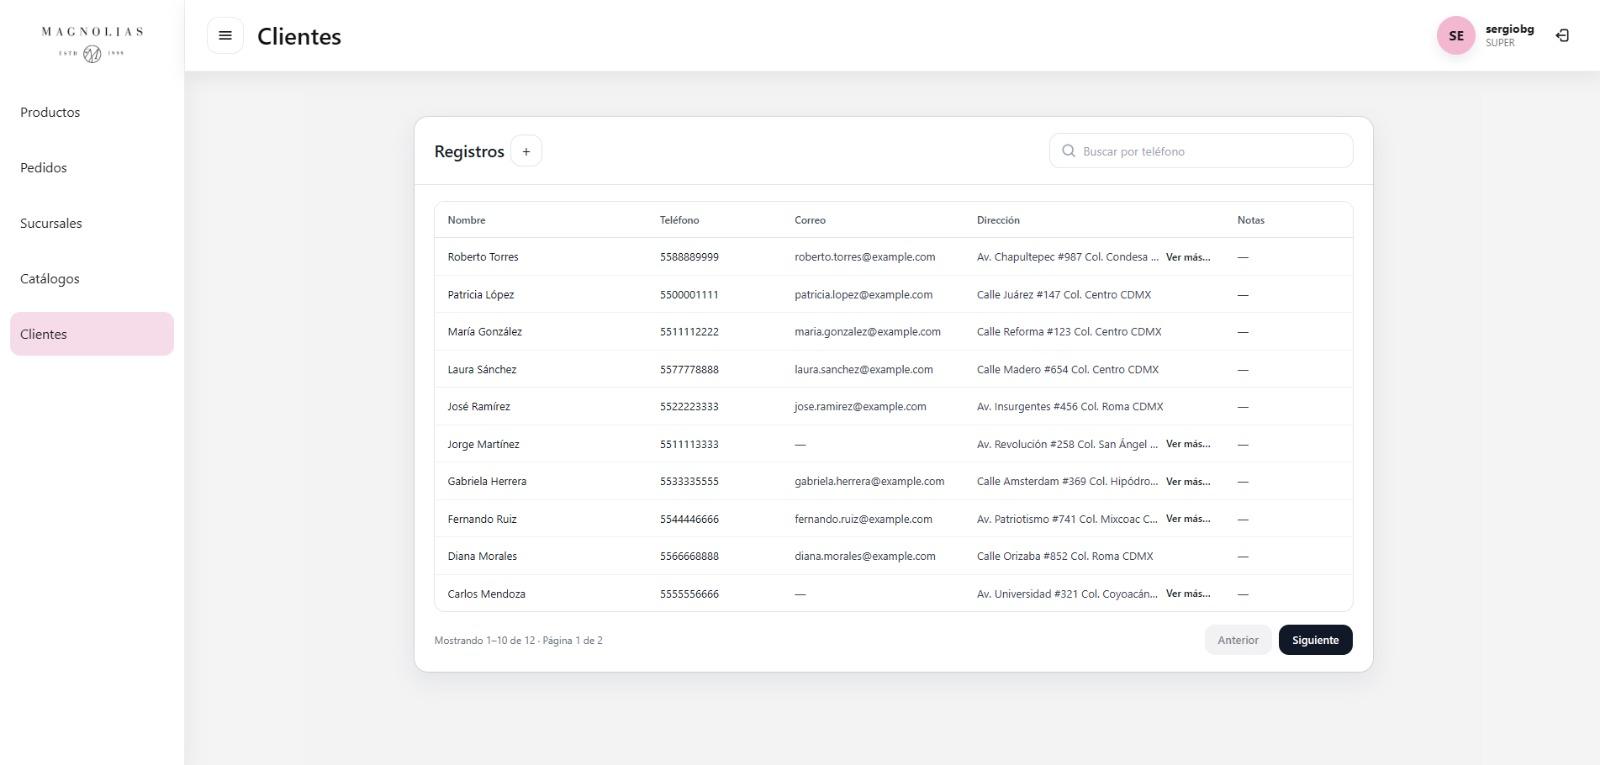This screenshot has height=765, width=1600.
Task: Click the sergiobg username label
Action: click(x=1509, y=29)
